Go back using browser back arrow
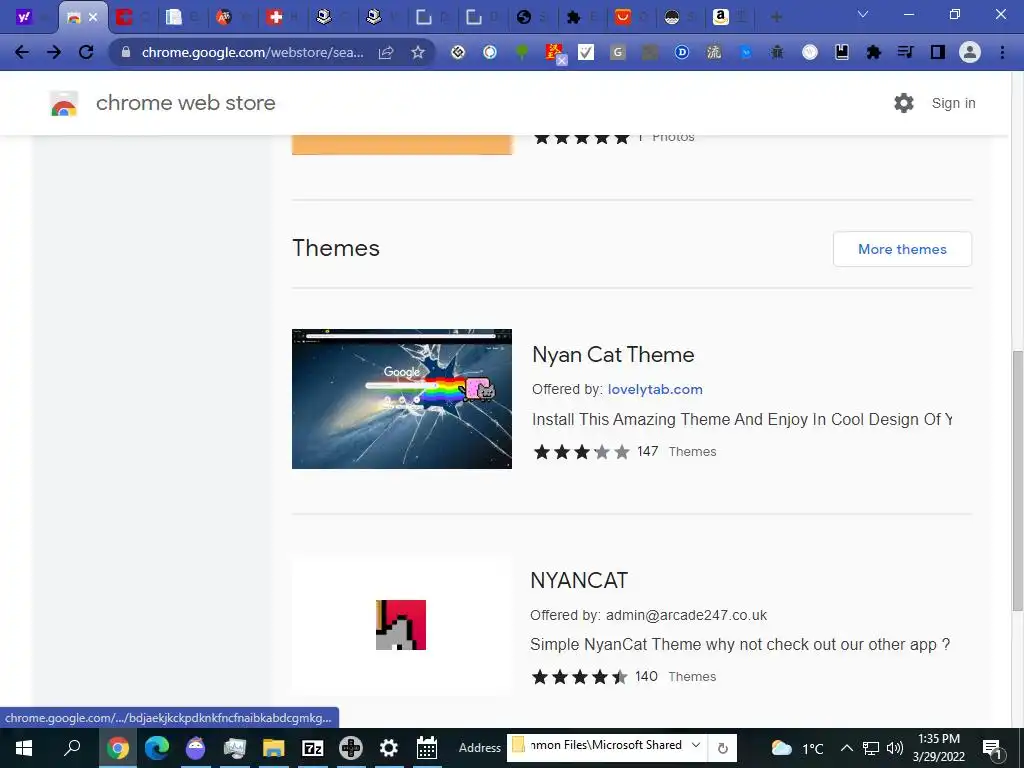Viewport: 1024px width, 768px height. 22,52
